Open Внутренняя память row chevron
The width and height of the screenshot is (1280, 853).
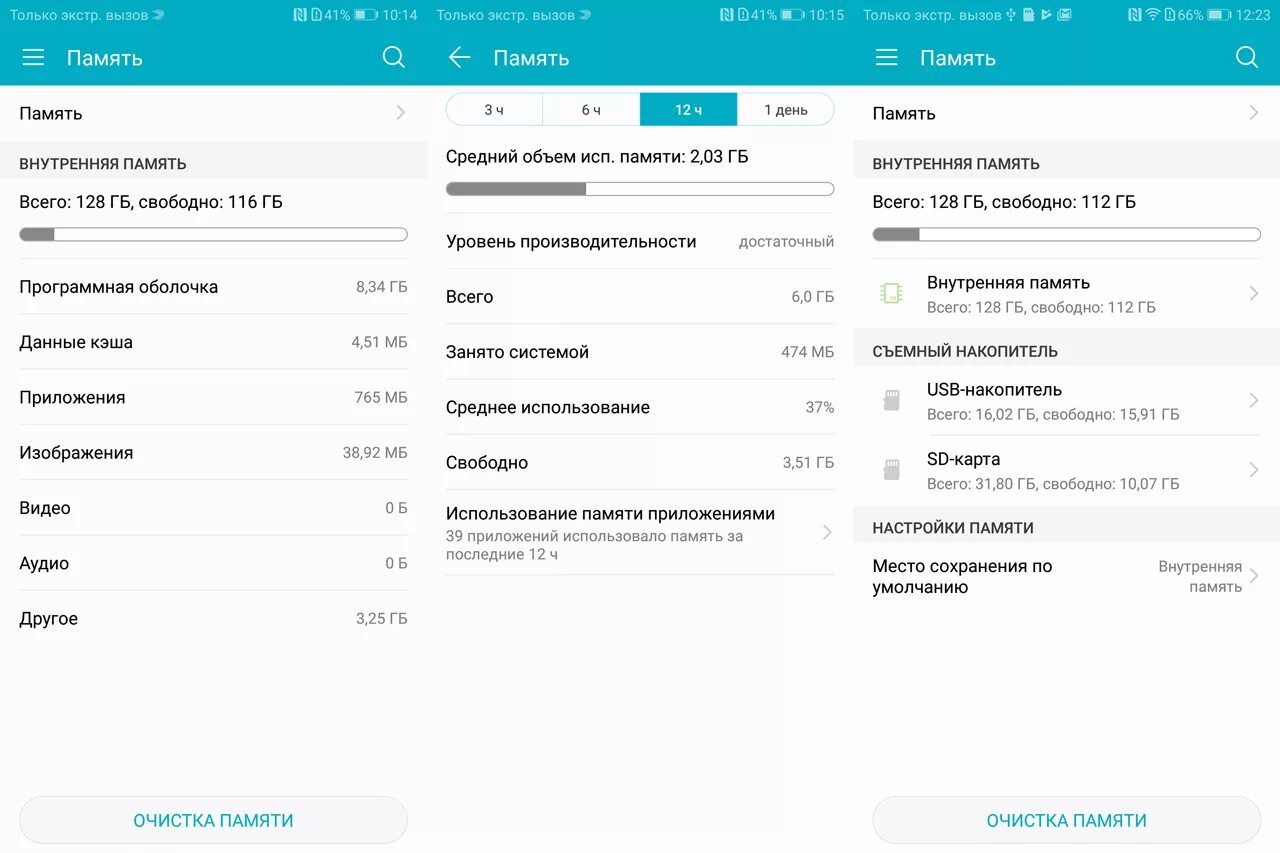[1253, 293]
